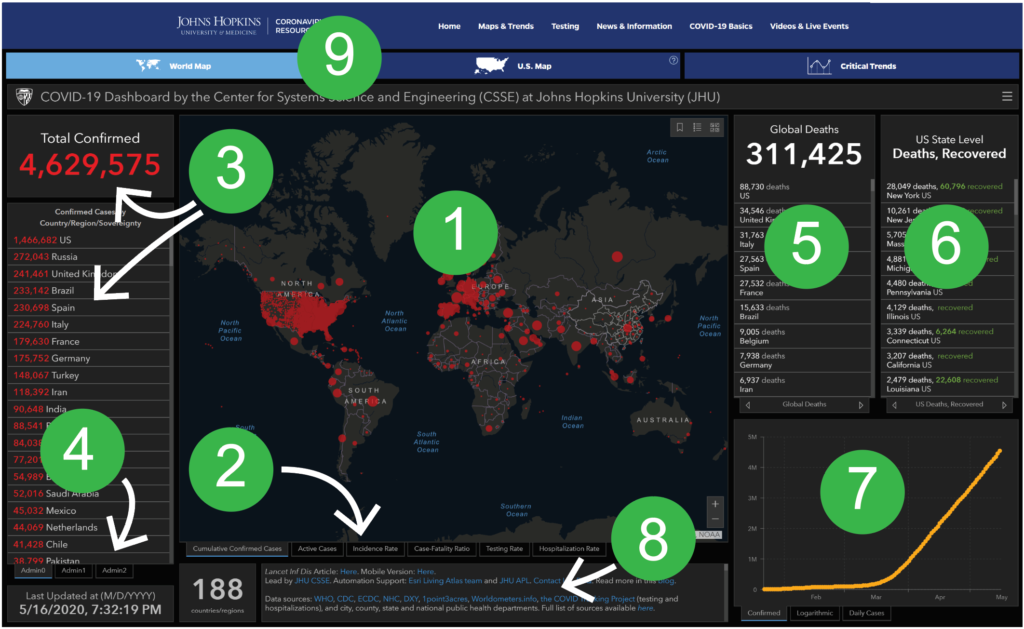Open the map legend list icon

click(x=697, y=127)
